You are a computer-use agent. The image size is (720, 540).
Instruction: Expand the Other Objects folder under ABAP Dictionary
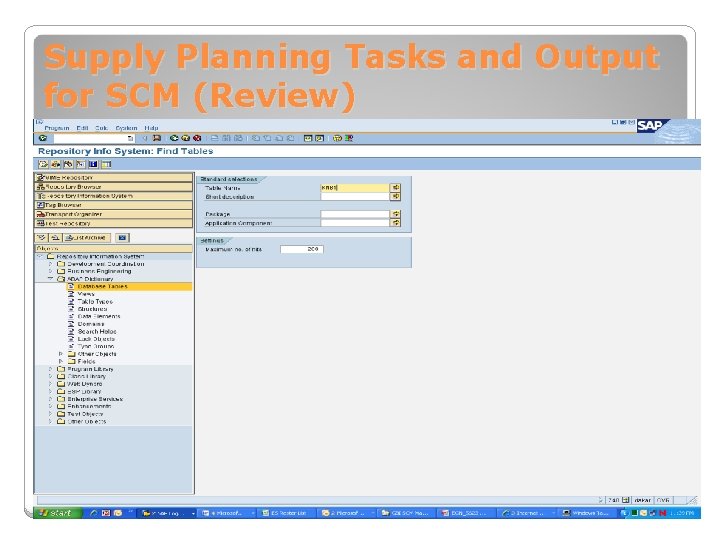coord(61,354)
